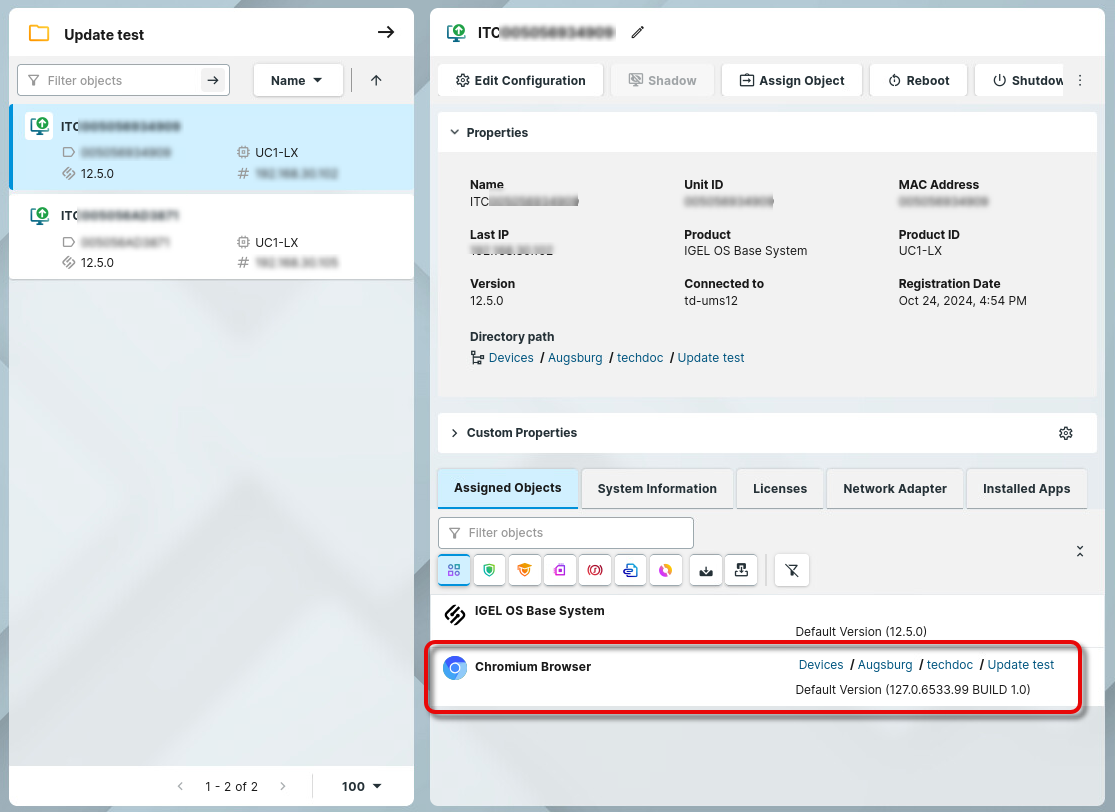This screenshot has width=1115, height=812.
Task: Open Custom Properties settings gear
Action: pyautogui.click(x=1066, y=433)
